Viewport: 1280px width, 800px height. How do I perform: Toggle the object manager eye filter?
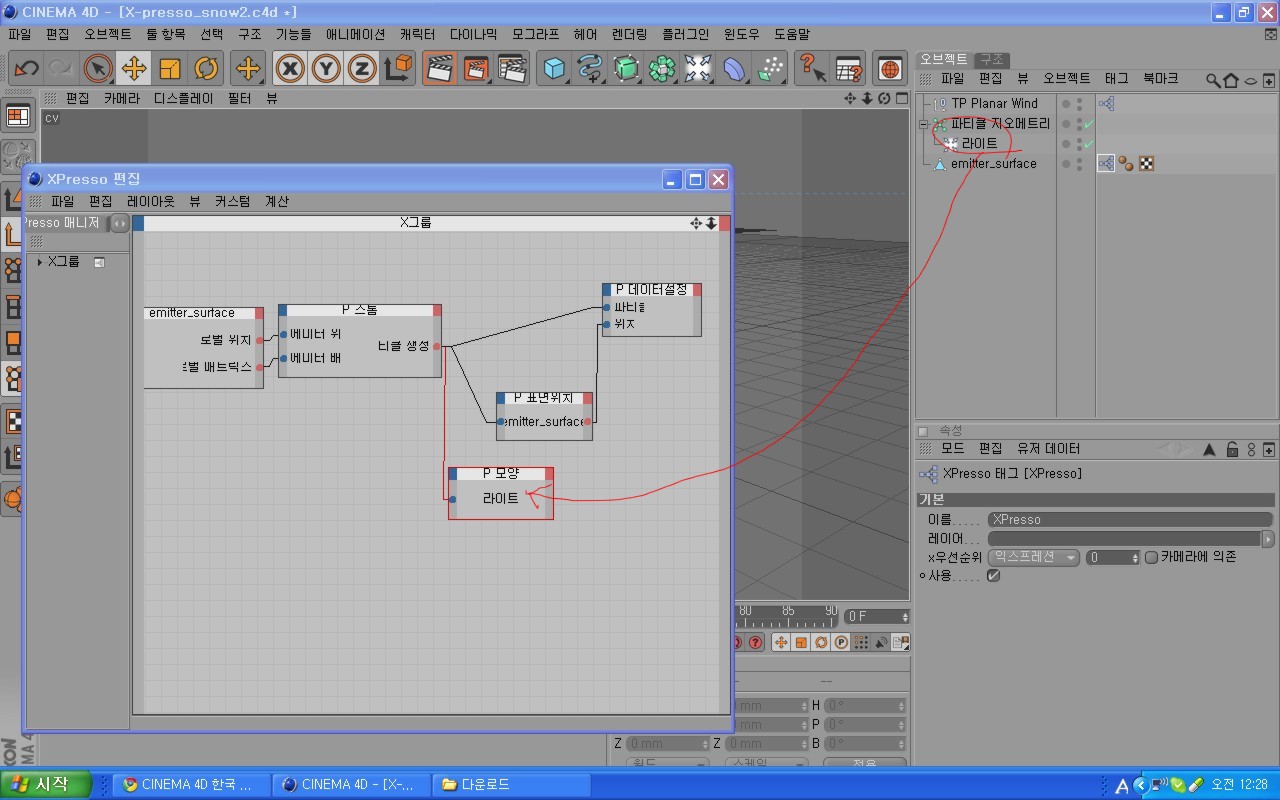1250,79
